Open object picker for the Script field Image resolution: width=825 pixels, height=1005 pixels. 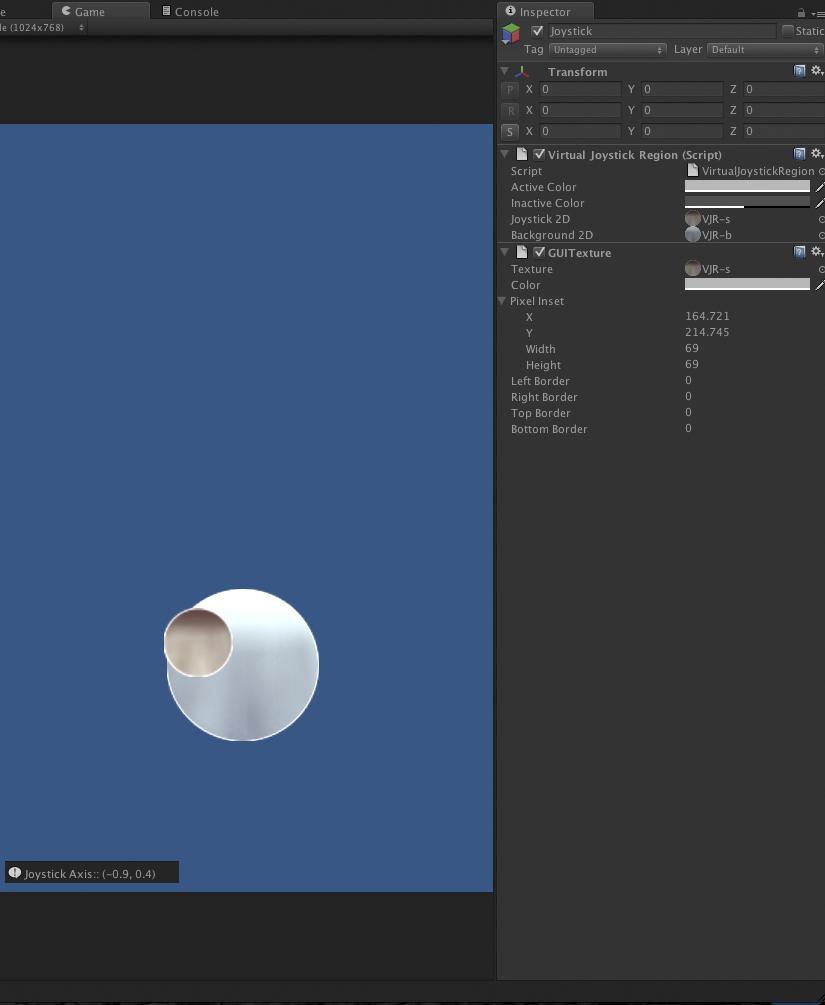[x=822, y=172]
